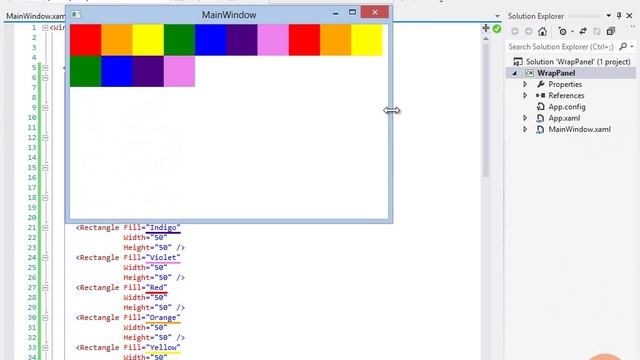Viewport: 640px width, 360px height.
Task: Close the Solution Explorer panel
Action: [629, 16]
